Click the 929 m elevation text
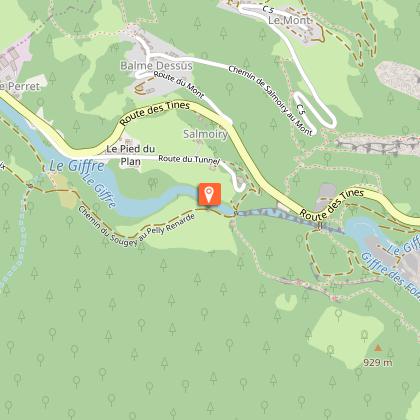 coord(378,362)
